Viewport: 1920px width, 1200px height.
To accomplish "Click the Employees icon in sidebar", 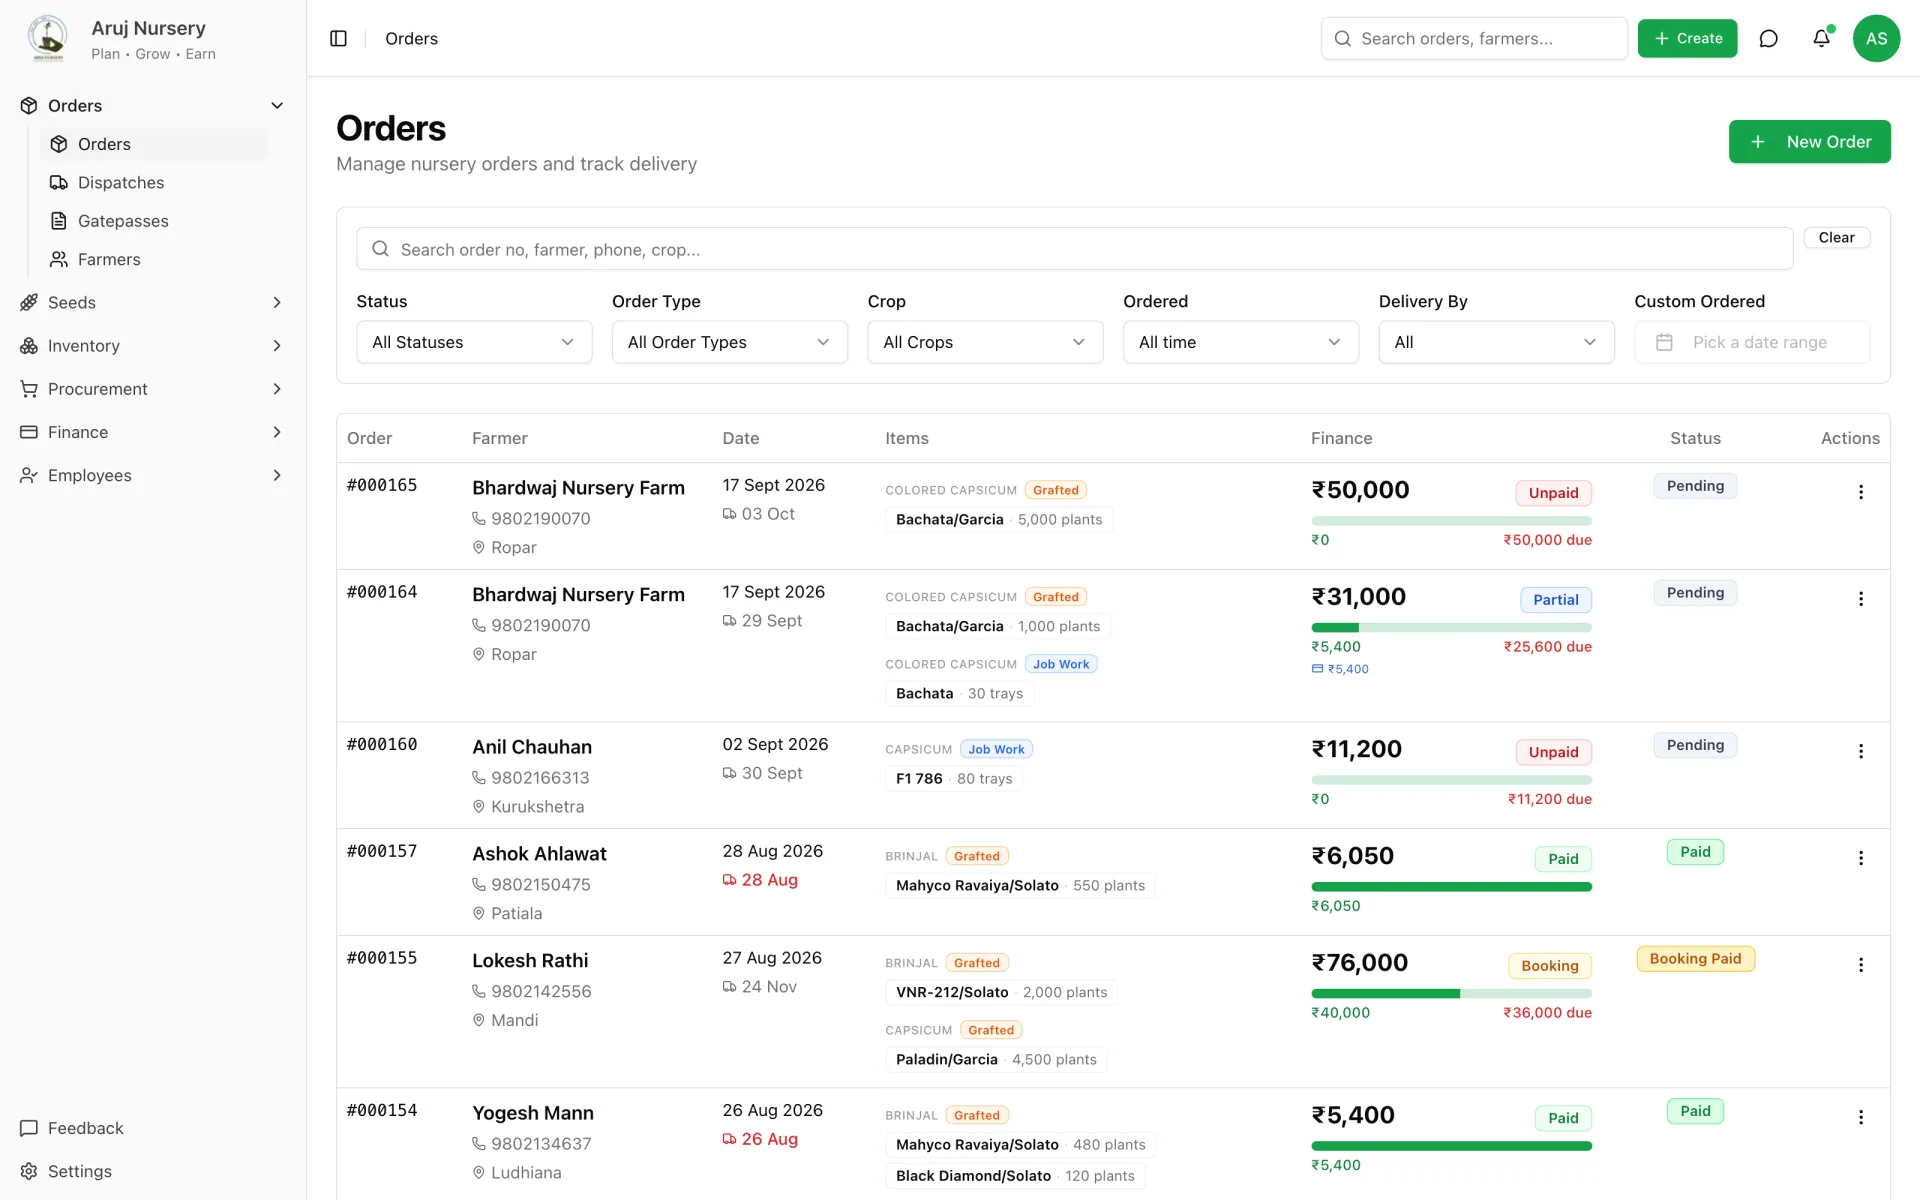I will 29,475.
